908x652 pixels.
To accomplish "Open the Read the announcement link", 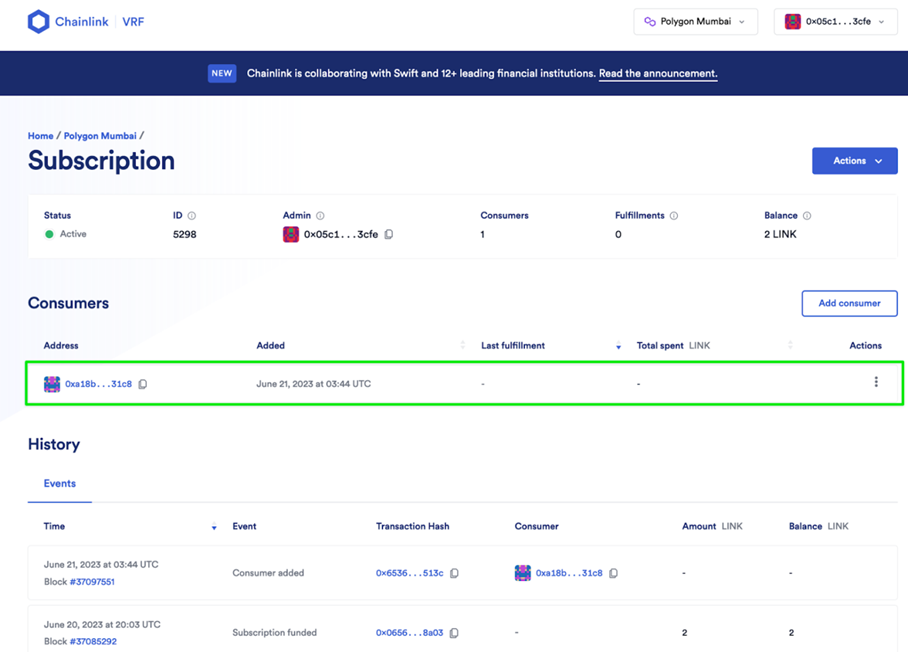I will point(658,74).
